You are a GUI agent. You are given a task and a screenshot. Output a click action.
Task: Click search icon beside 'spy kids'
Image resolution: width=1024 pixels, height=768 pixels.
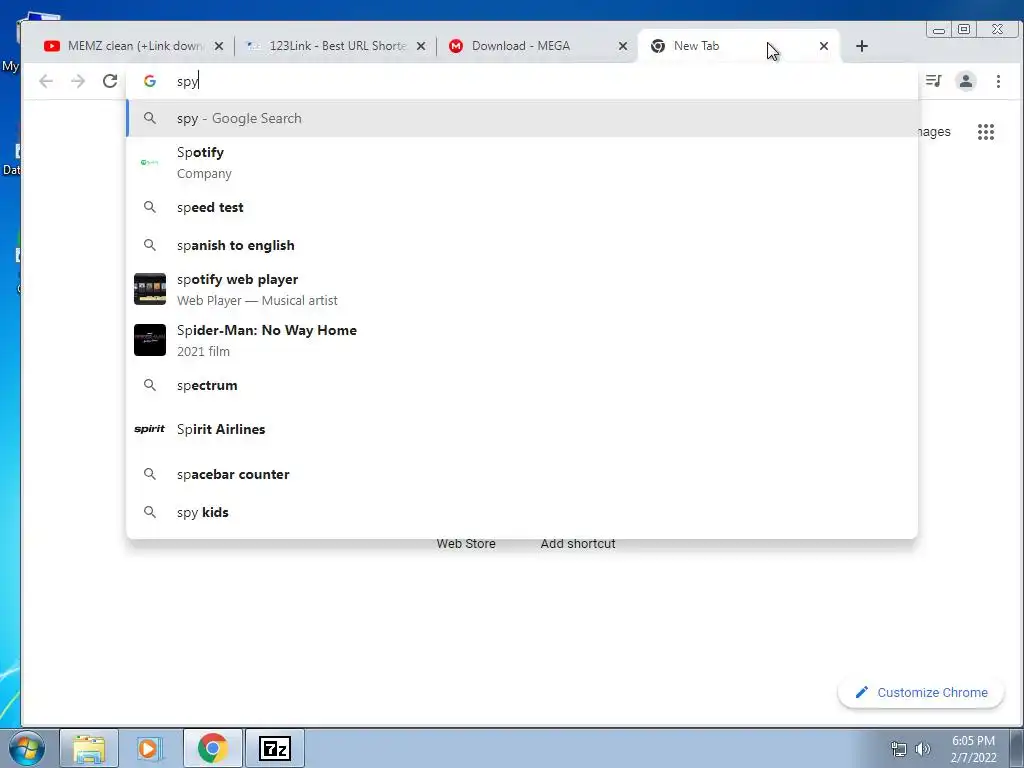pyautogui.click(x=150, y=512)
